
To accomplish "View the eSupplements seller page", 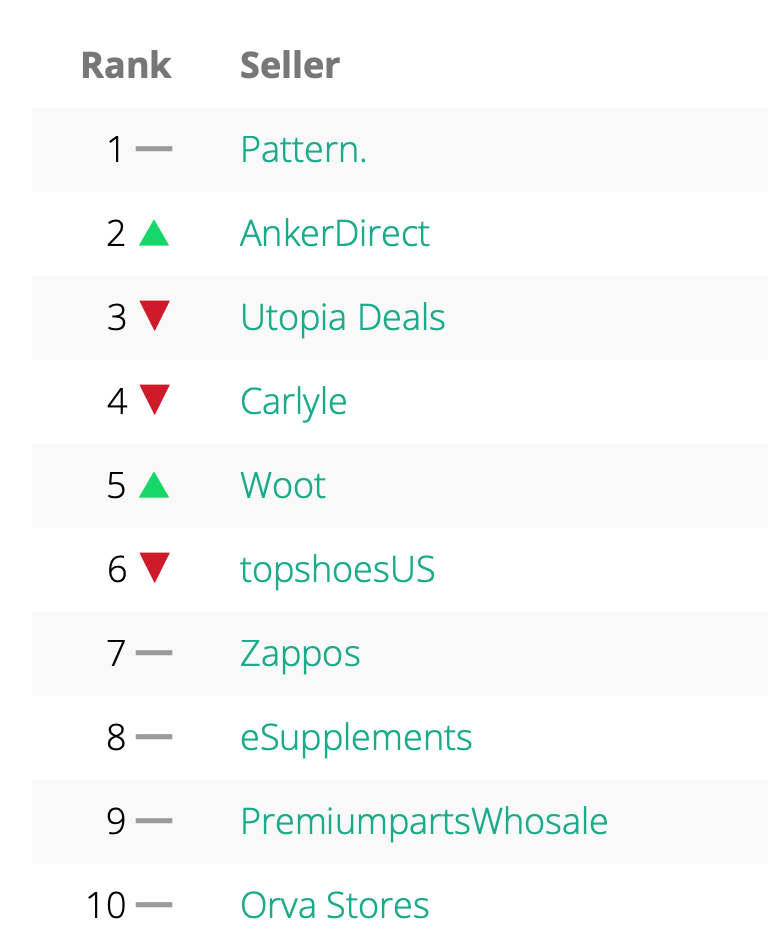I will (x=356, y=738).
